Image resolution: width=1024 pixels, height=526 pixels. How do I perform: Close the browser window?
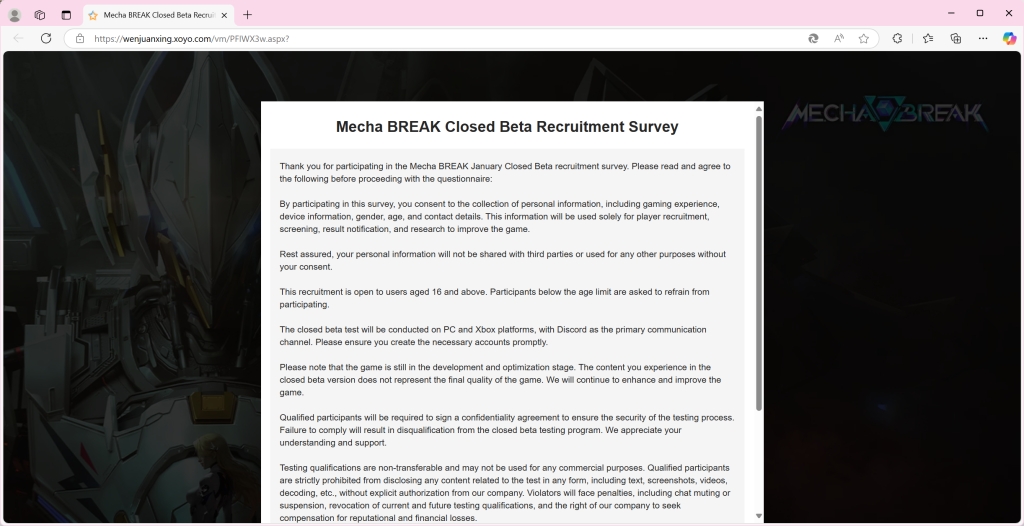(1010, 13)
